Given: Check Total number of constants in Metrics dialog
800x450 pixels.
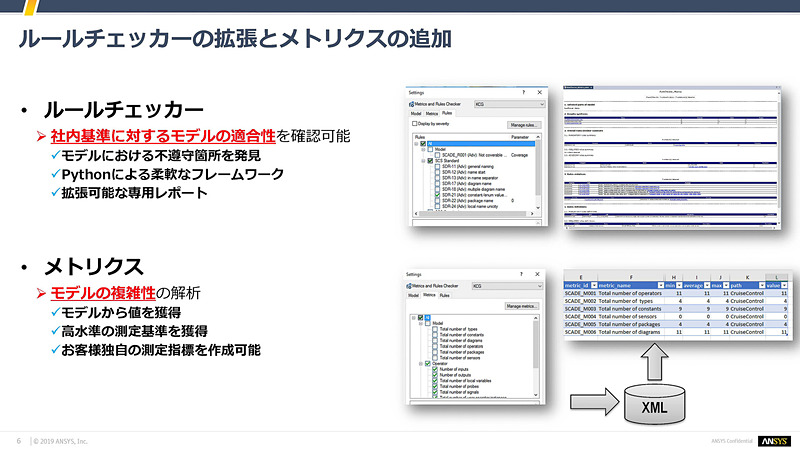Looking at the screenshot, I should pyautogui.click(x=435, y=335).
